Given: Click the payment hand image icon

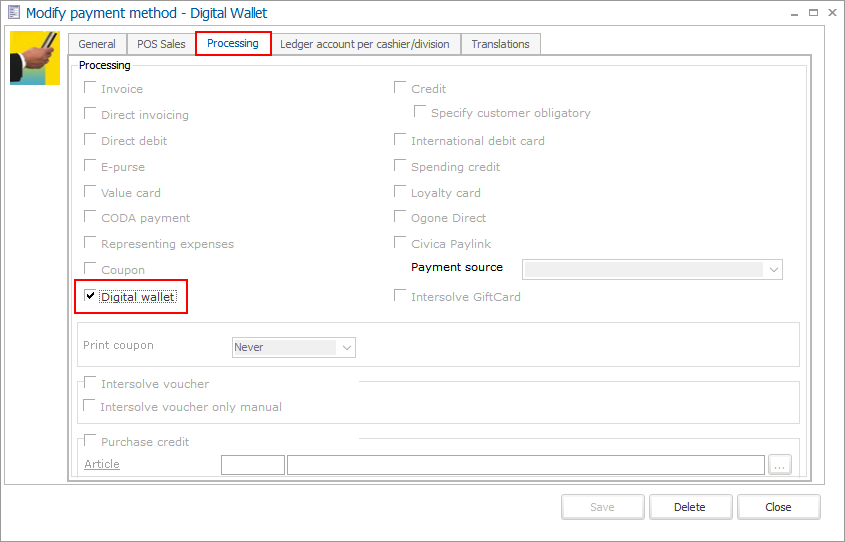Looking at the screenshot, I should [x=34, y=58].
